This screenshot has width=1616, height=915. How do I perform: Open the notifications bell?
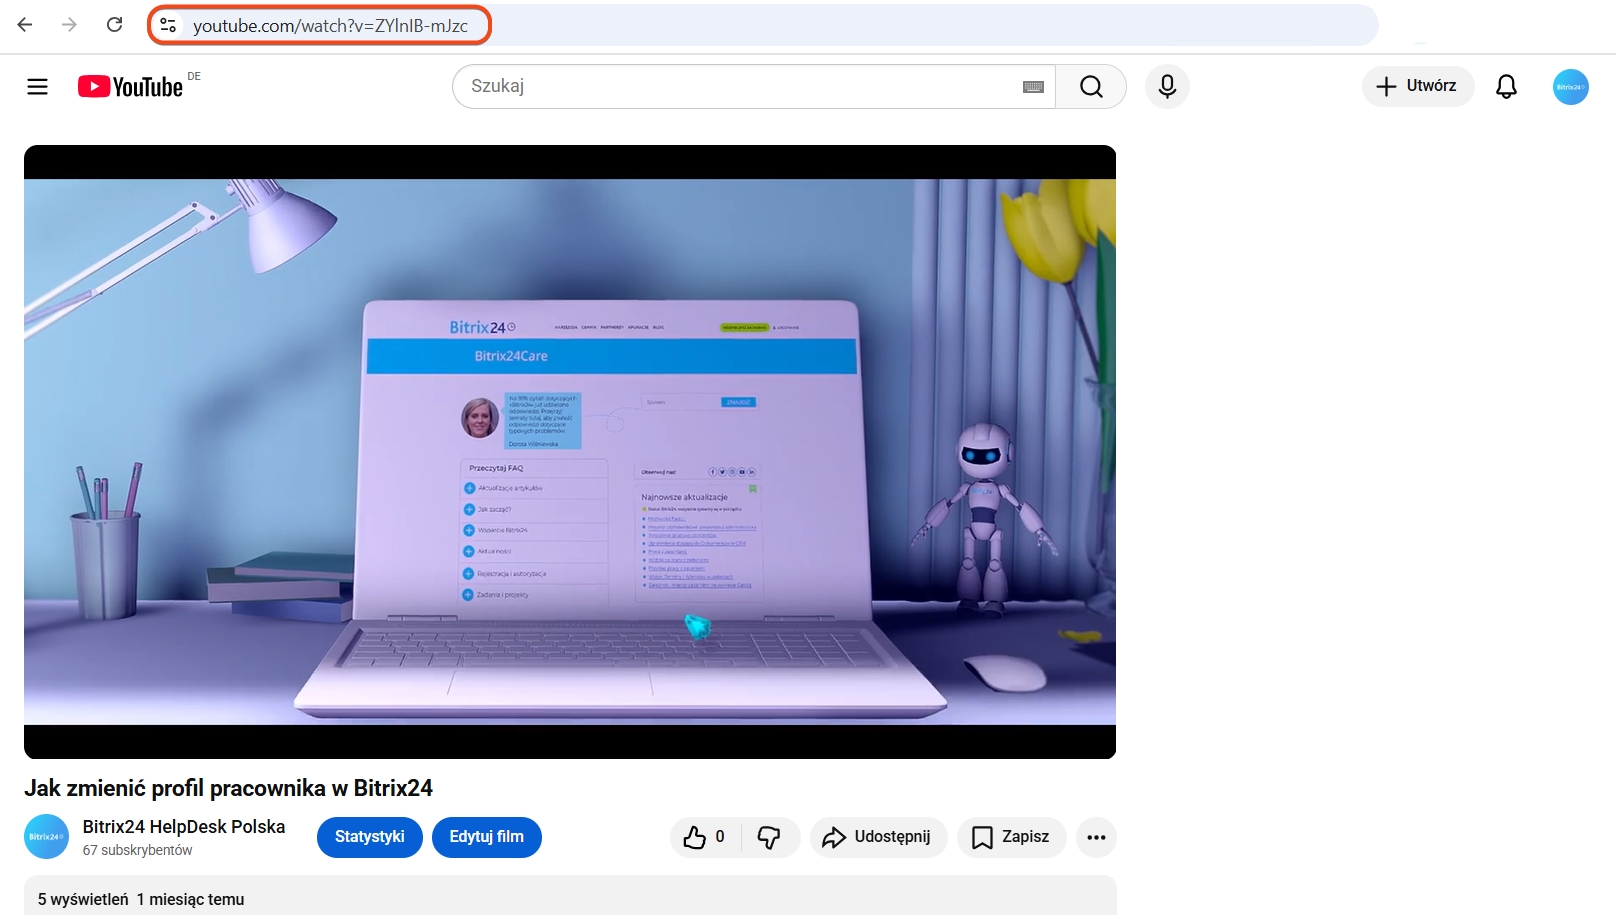click(x=1506, y=87)
